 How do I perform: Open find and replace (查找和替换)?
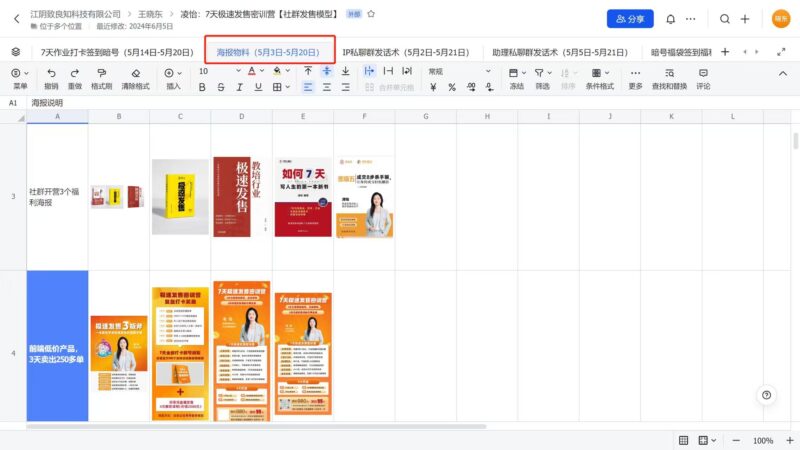pyautogui.click(x=668, y=73)
